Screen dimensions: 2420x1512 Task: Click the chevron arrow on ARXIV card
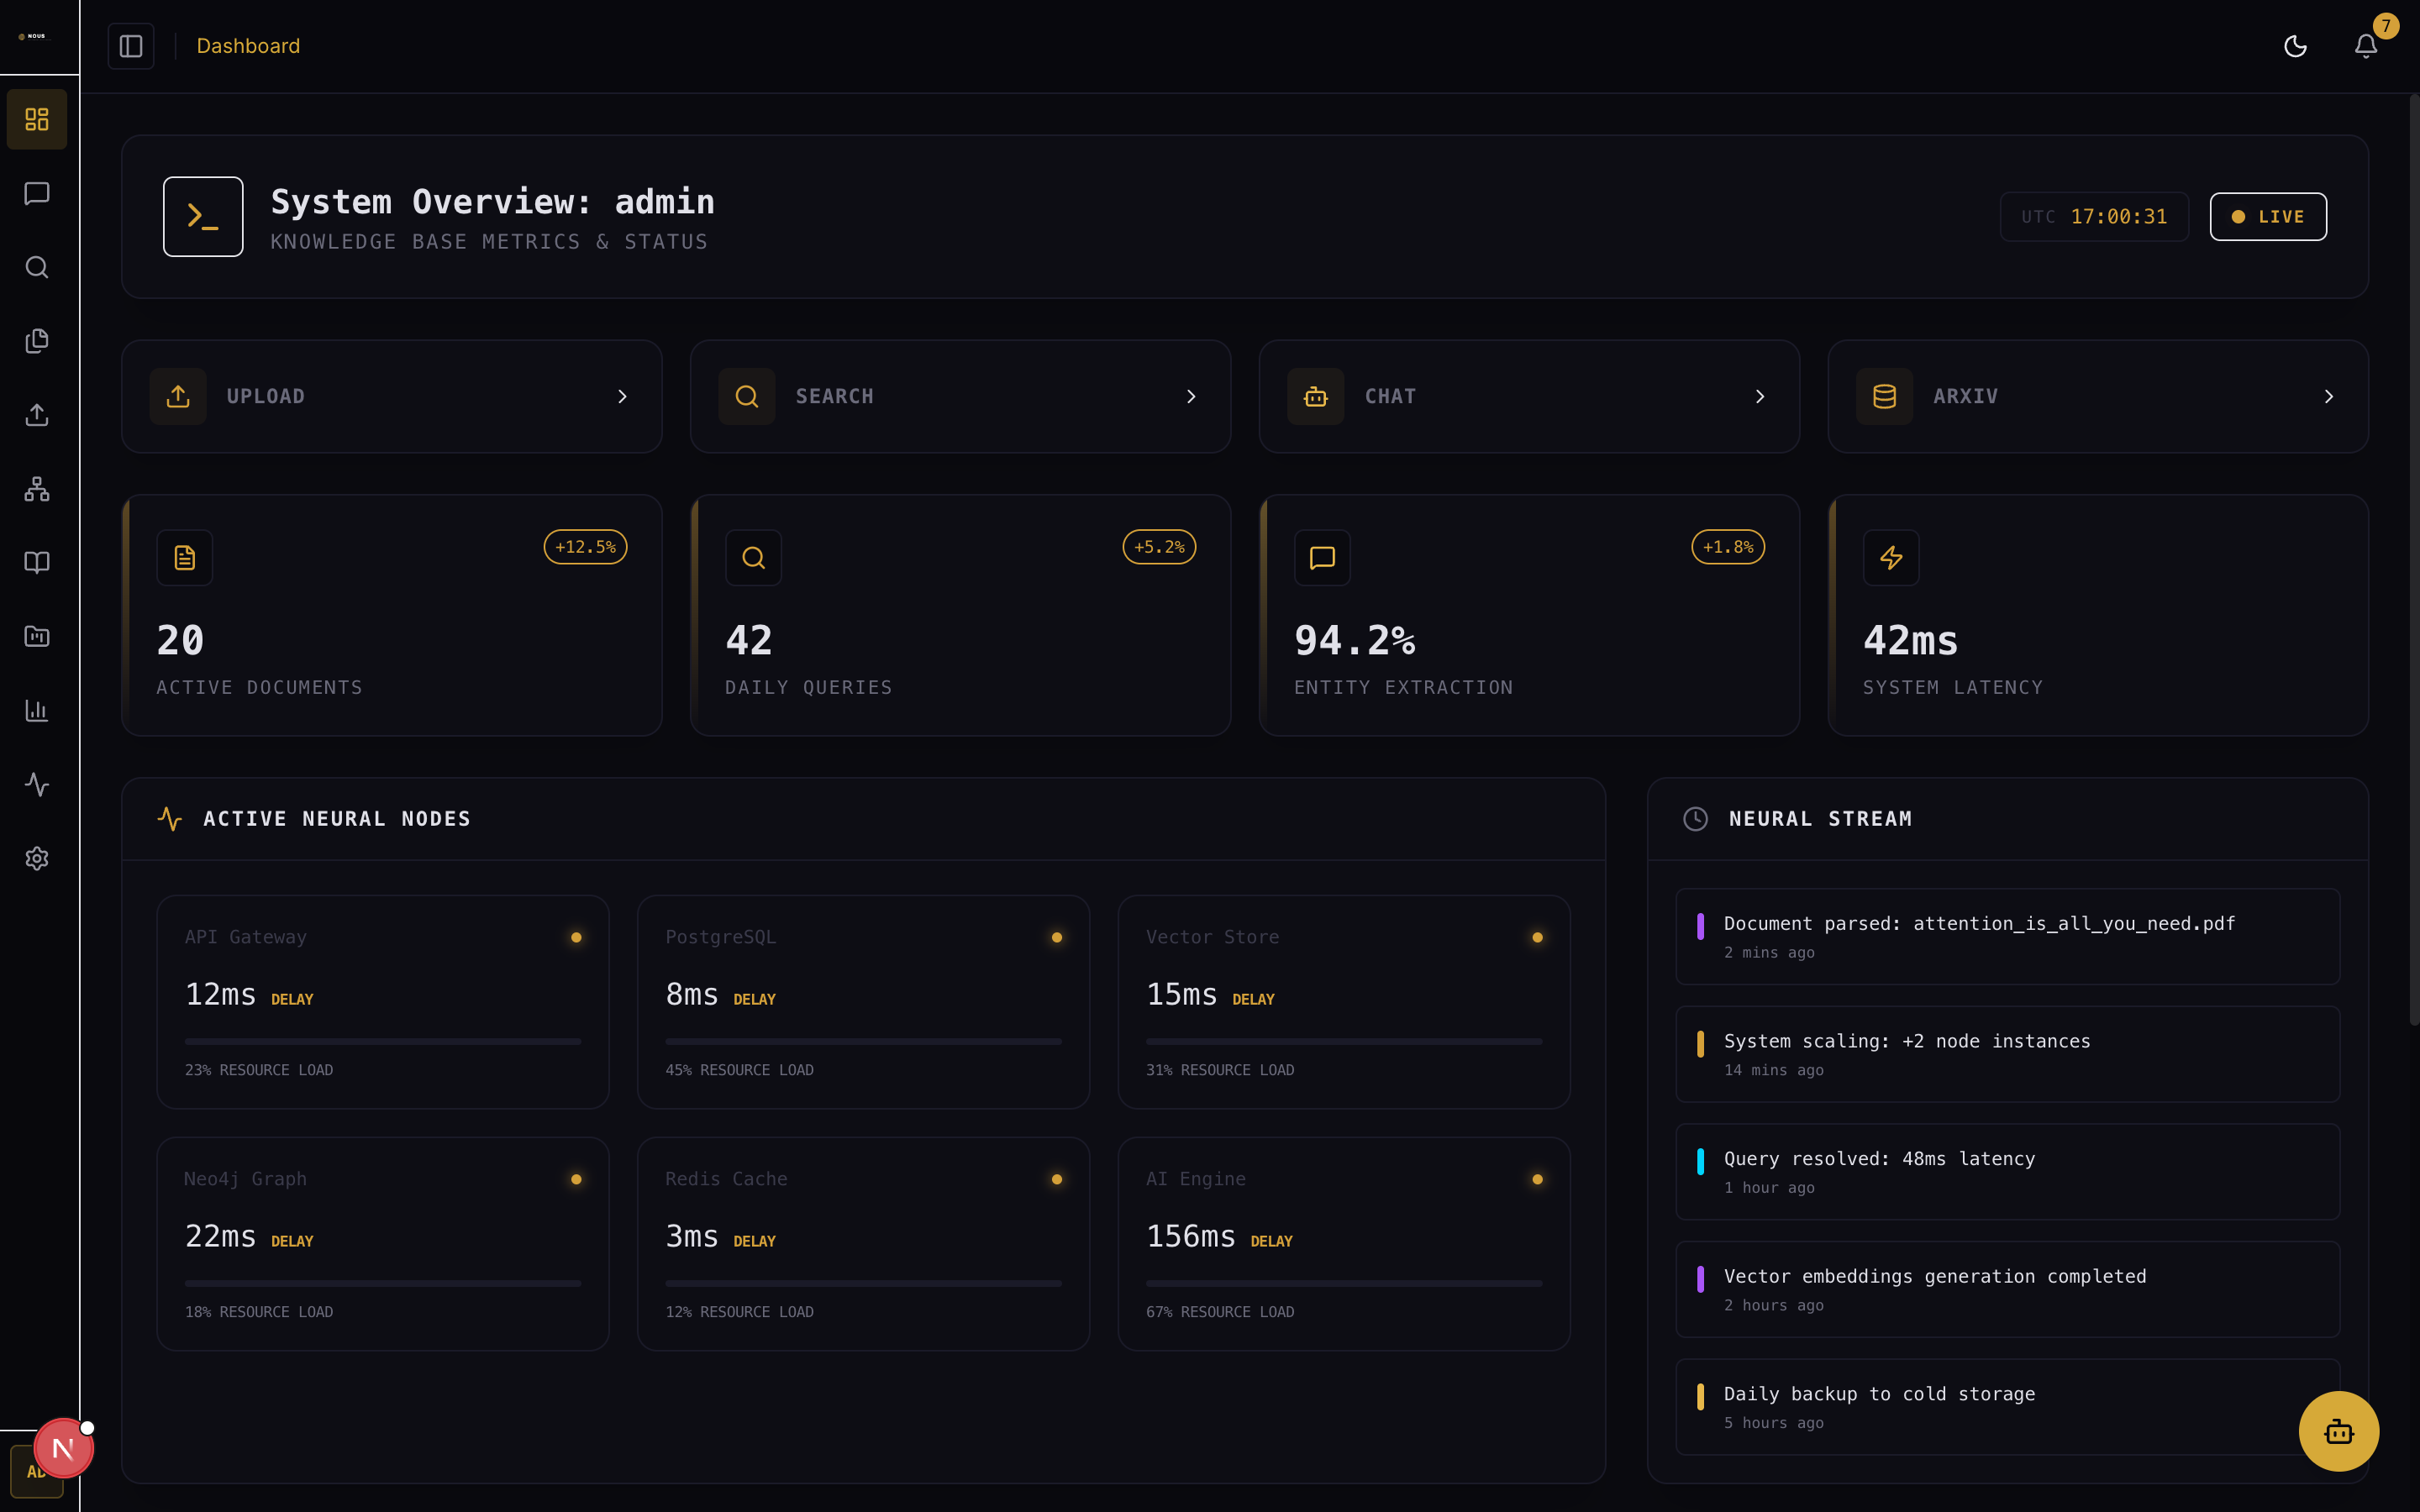(2329, 397)
